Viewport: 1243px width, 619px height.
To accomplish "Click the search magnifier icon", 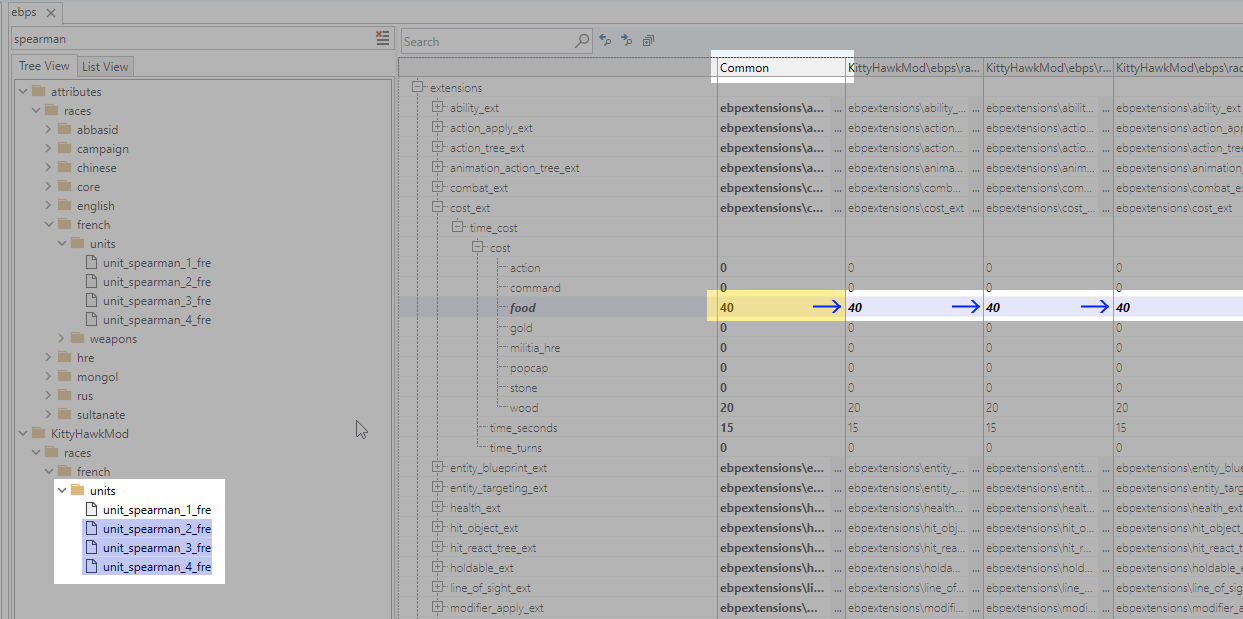I will tap(583, 41).
